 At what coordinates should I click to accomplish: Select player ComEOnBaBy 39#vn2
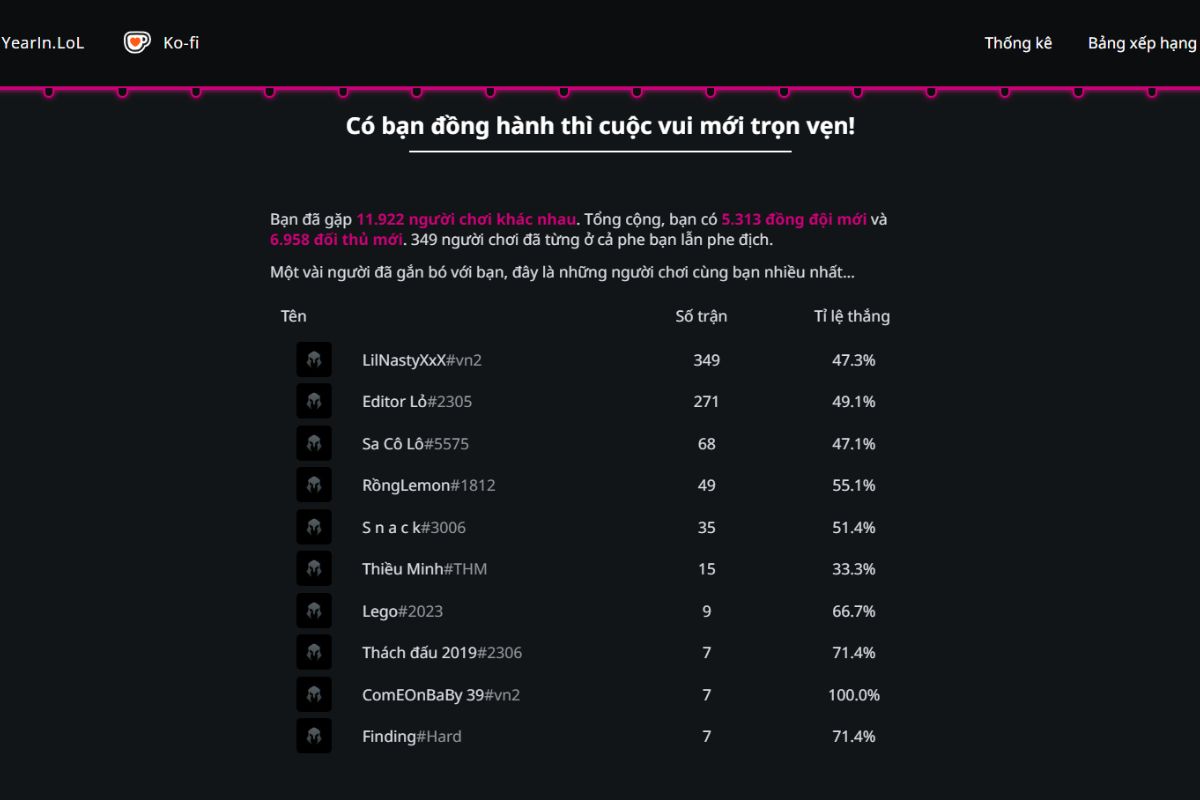(x=440, y=695)
